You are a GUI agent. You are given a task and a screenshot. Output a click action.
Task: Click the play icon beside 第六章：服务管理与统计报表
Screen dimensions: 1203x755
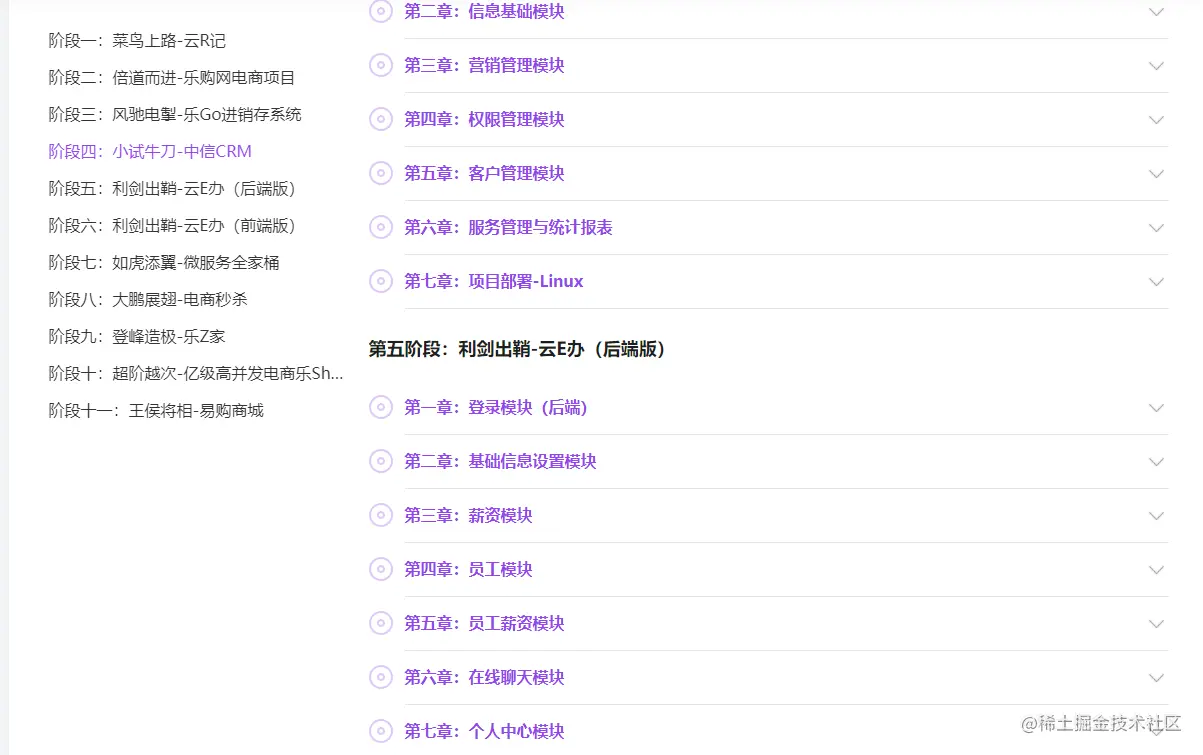point(381,227)
